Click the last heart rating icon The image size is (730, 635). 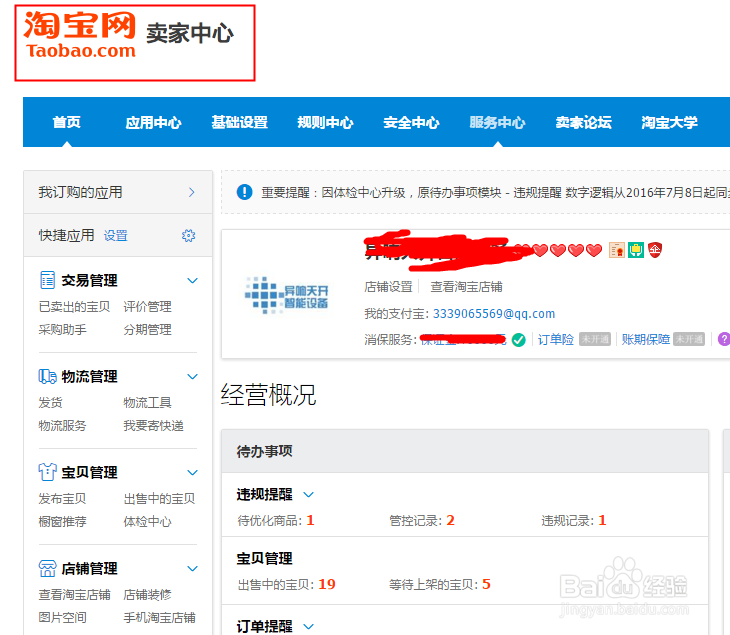pyautogui.click(x=594, y=250)
